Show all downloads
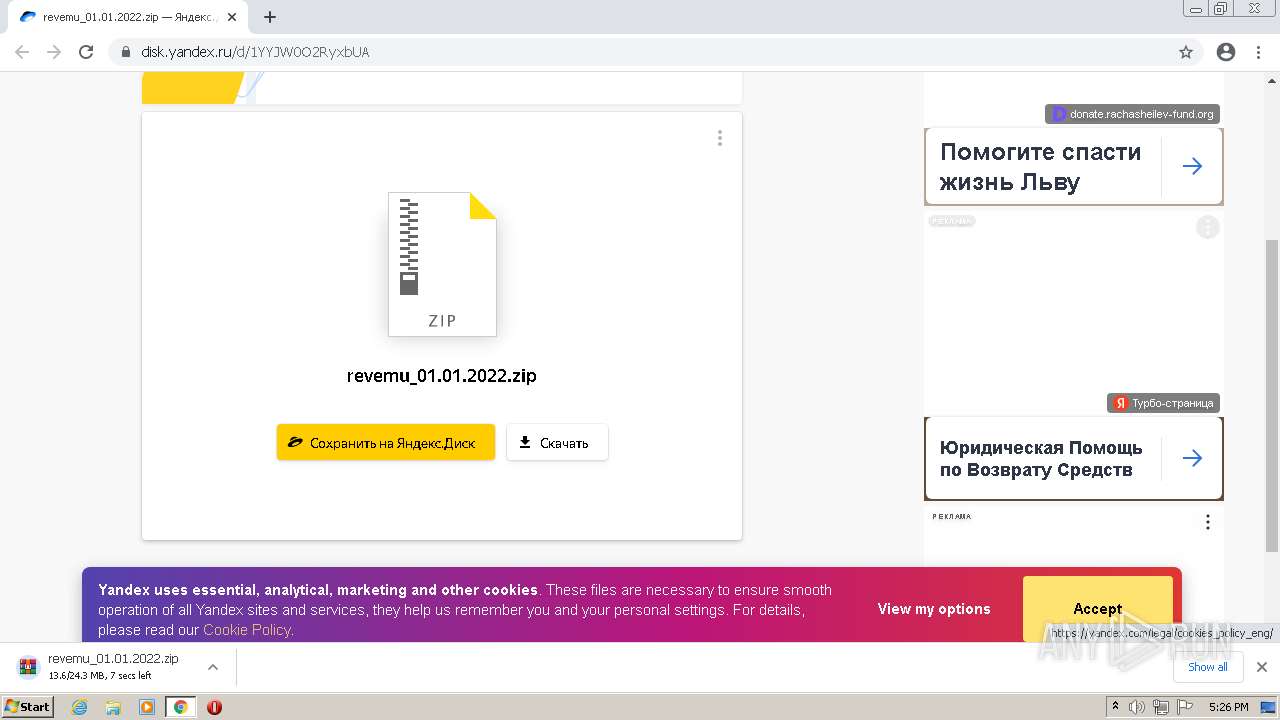1280x720 pixels. coord(1207,667)
